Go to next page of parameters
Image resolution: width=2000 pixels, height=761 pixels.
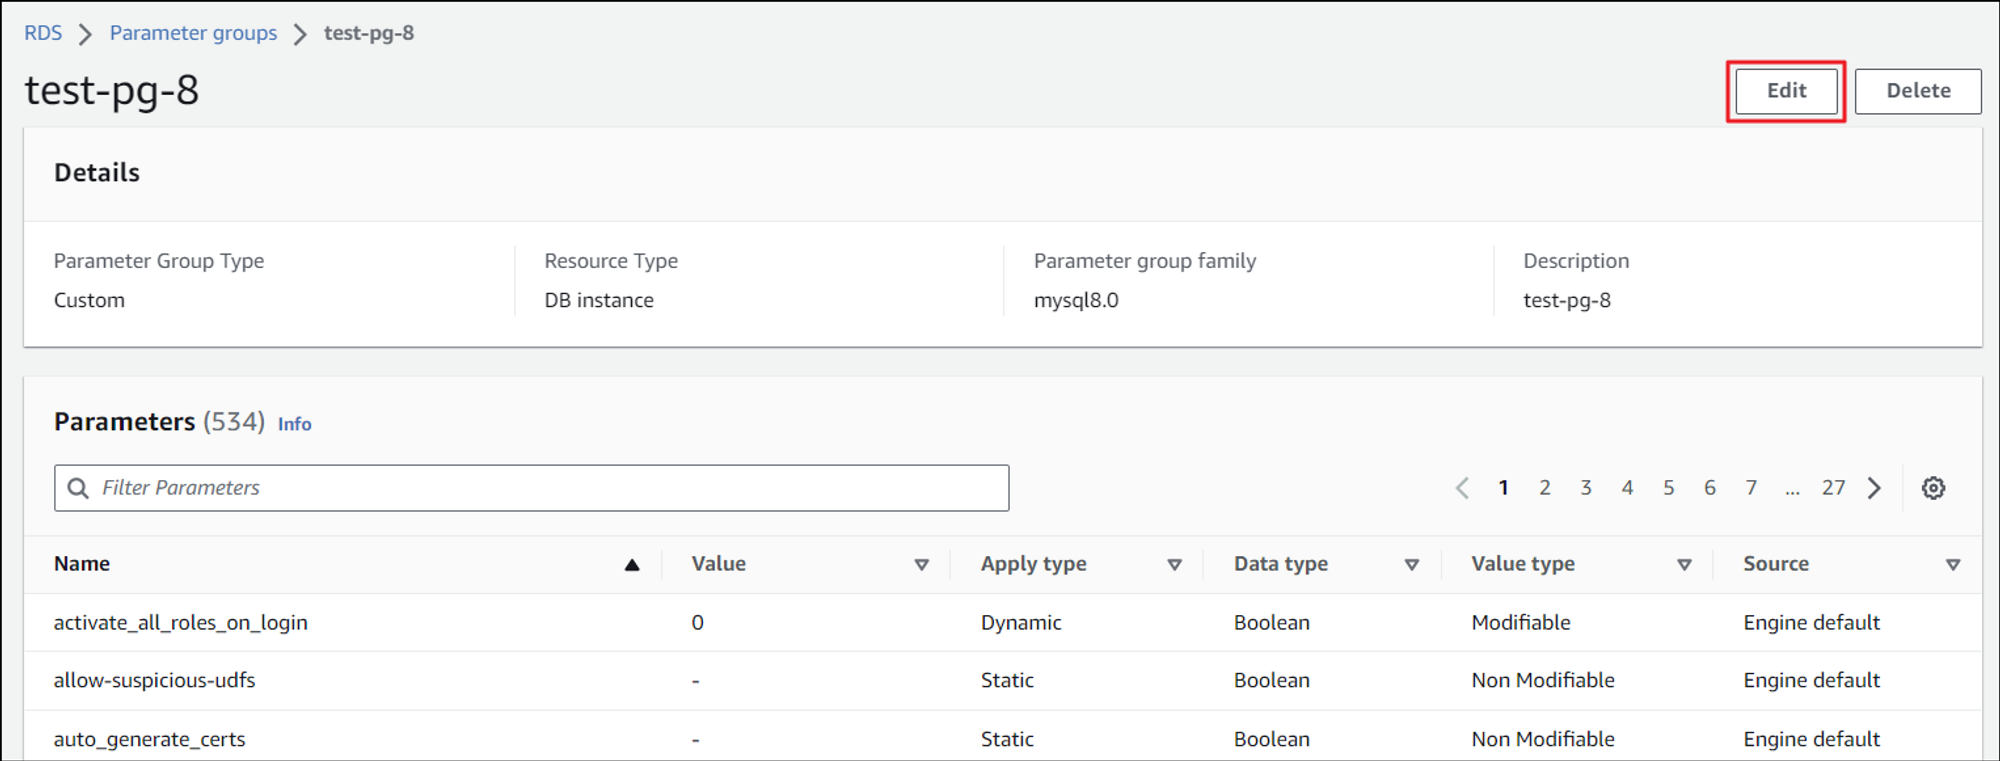[x=1875, y=488]
